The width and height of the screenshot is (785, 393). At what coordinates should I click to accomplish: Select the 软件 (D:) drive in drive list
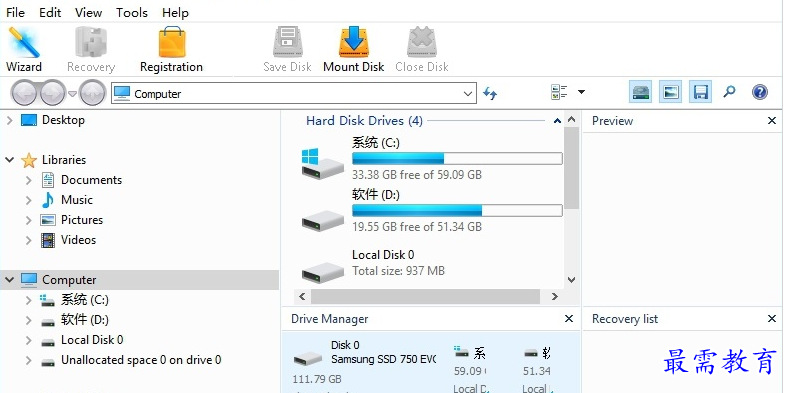tap(432, 211)
